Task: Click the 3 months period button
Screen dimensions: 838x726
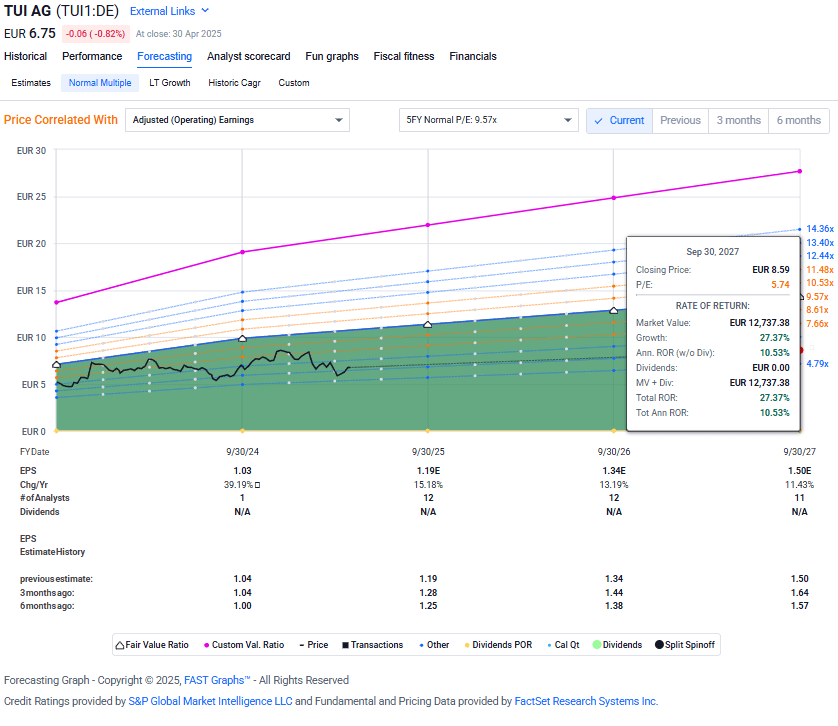Action: (738, 120)
